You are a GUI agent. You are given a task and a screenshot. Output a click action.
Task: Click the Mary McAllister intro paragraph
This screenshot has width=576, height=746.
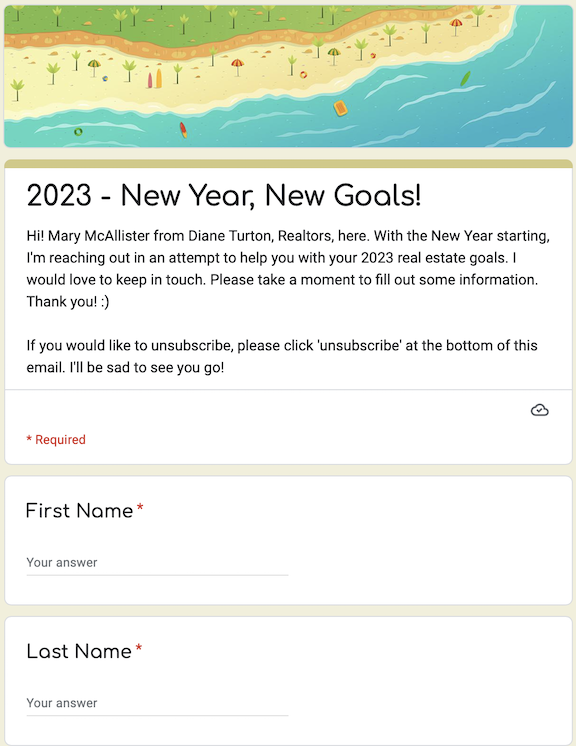tap(288, 269)
